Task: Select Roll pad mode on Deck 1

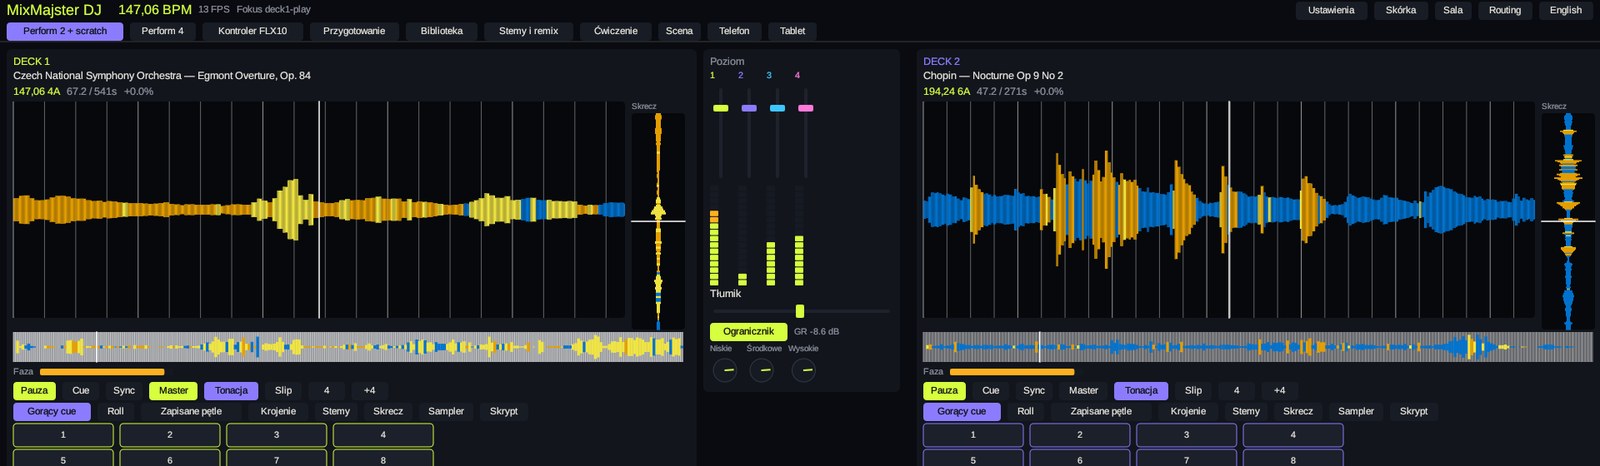Action: [x=116, y=412]
